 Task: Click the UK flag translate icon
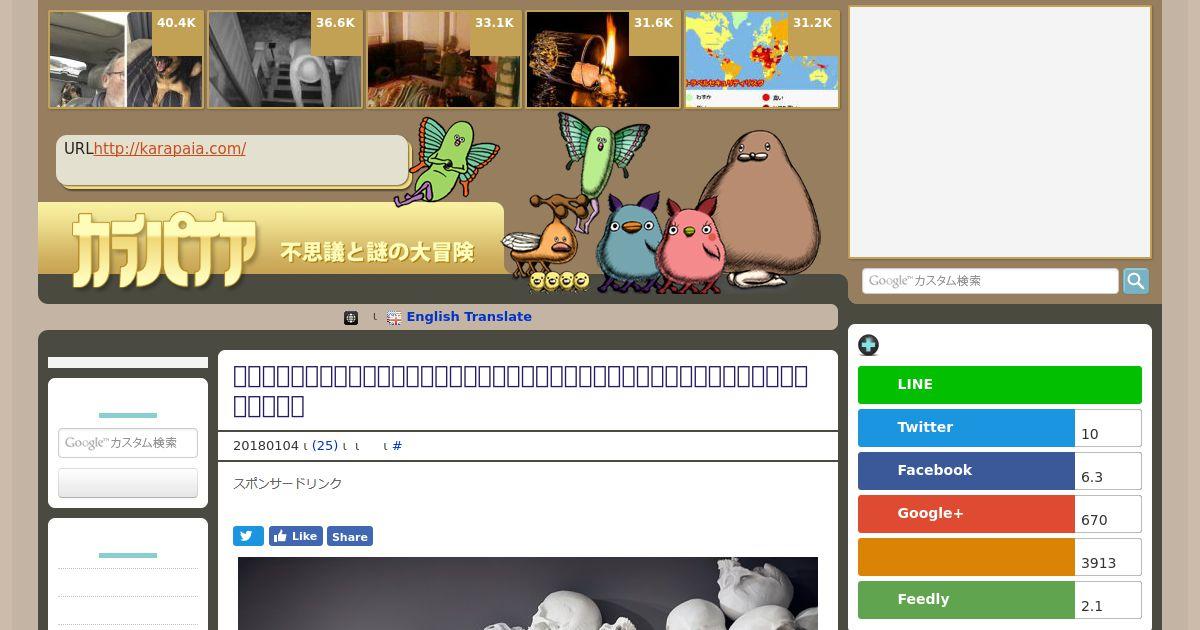point(394,318)
